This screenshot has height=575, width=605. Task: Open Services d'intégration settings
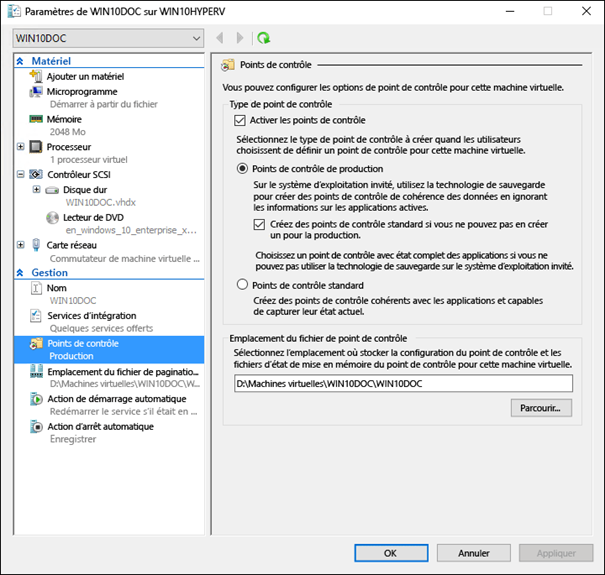point(92,316)
